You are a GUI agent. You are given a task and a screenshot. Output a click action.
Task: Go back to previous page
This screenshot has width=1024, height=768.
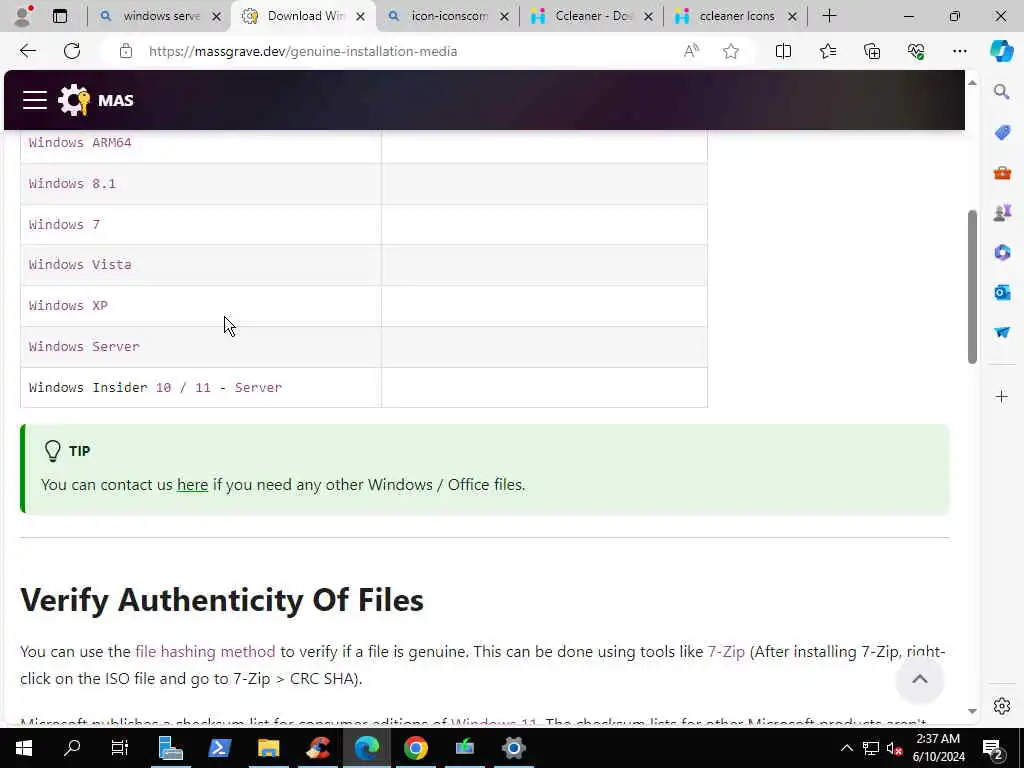click(27, 51)
